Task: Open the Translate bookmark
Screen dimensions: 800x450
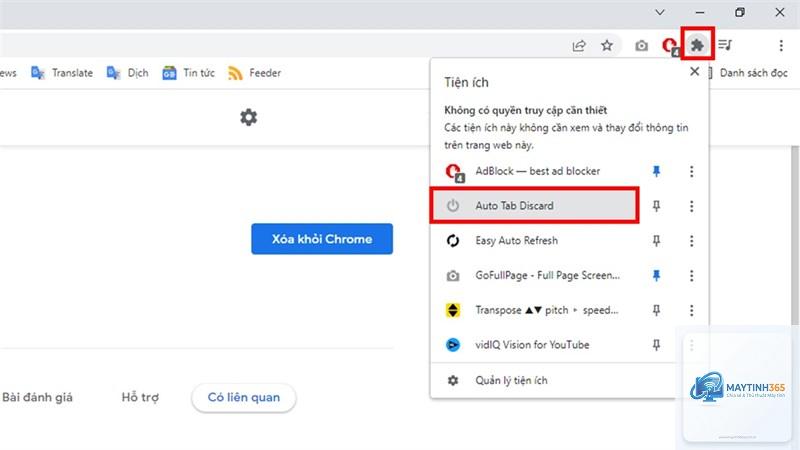Action: click(62, 73)
